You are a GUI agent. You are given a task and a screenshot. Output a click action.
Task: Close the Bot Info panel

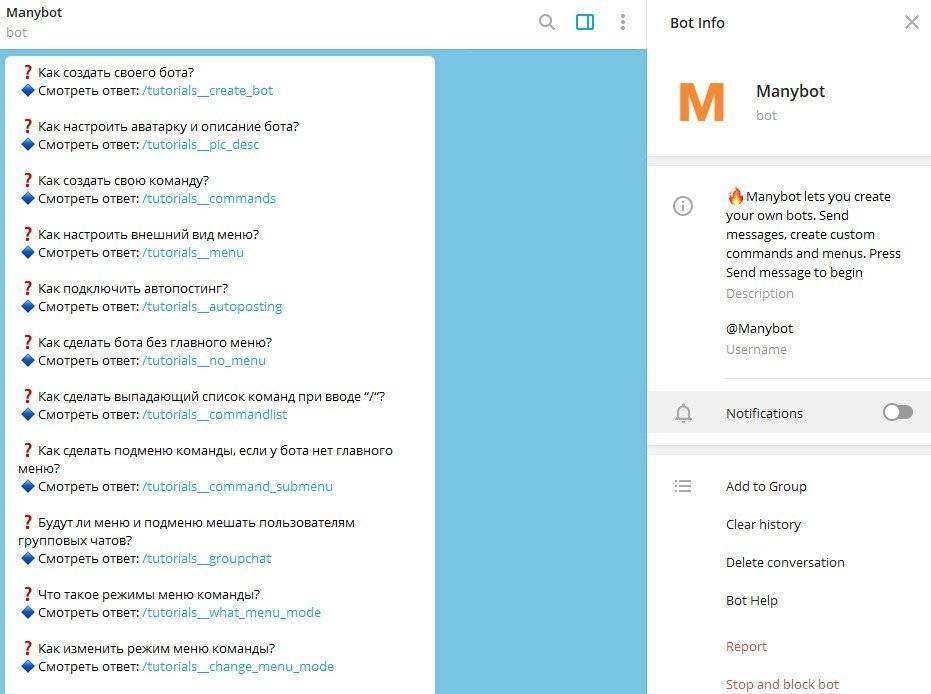click(911, 23)
